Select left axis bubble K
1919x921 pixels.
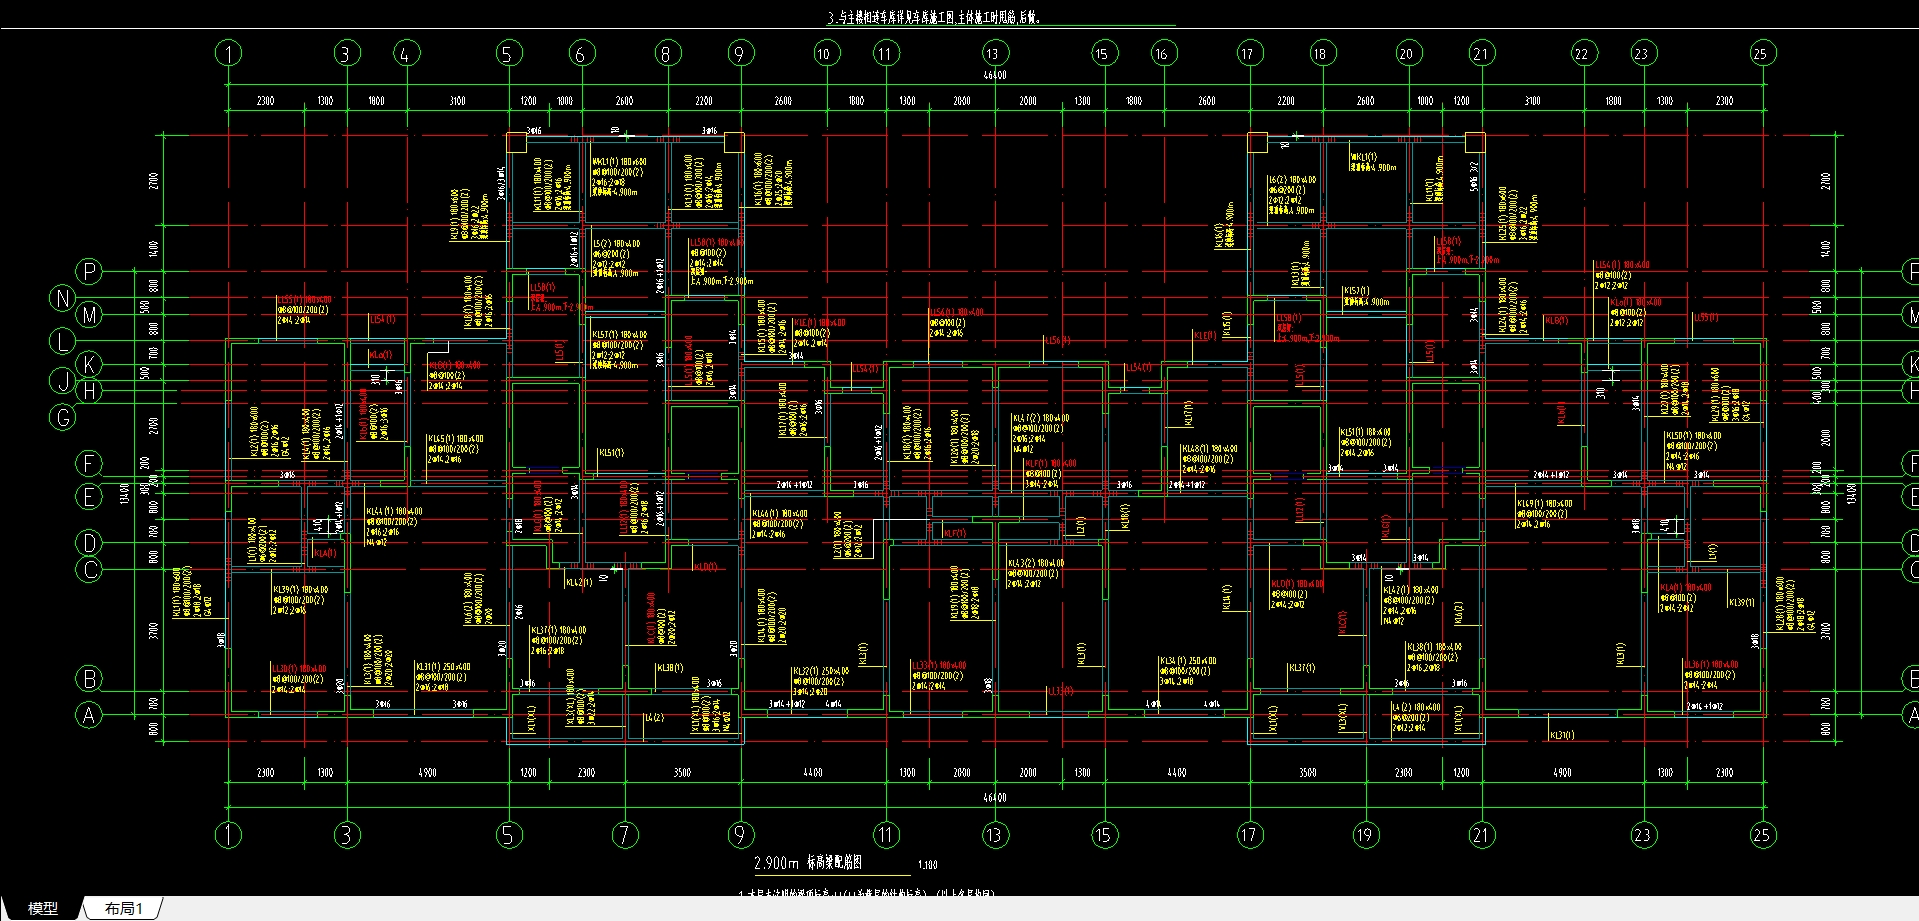(x=90, y=364)
